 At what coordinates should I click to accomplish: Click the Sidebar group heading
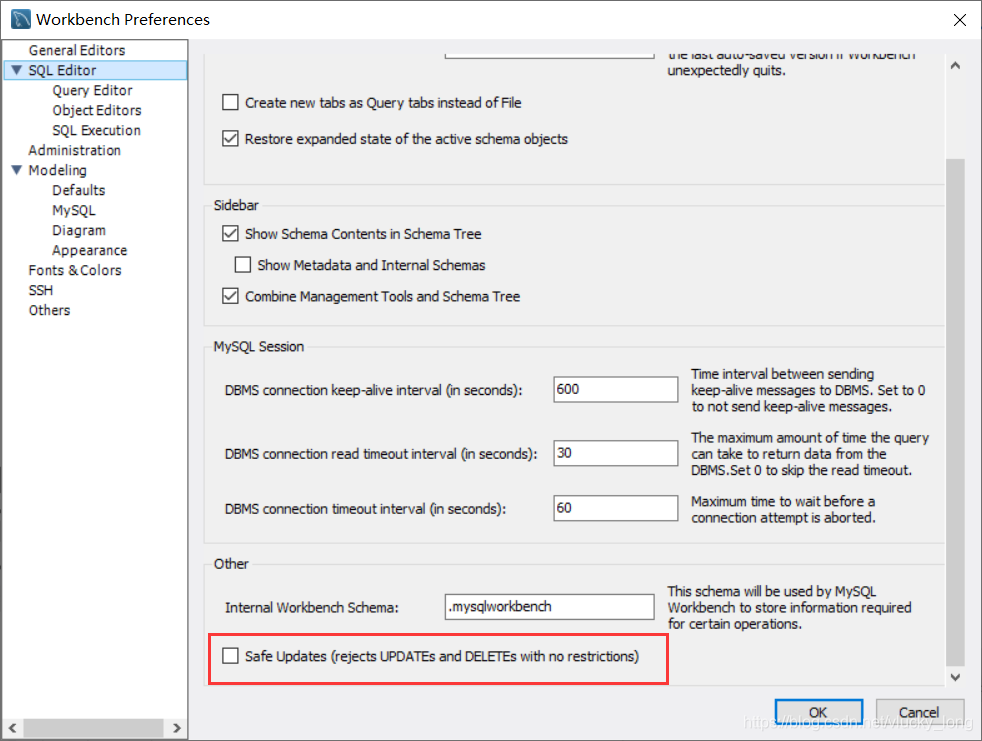coord(236,205)
